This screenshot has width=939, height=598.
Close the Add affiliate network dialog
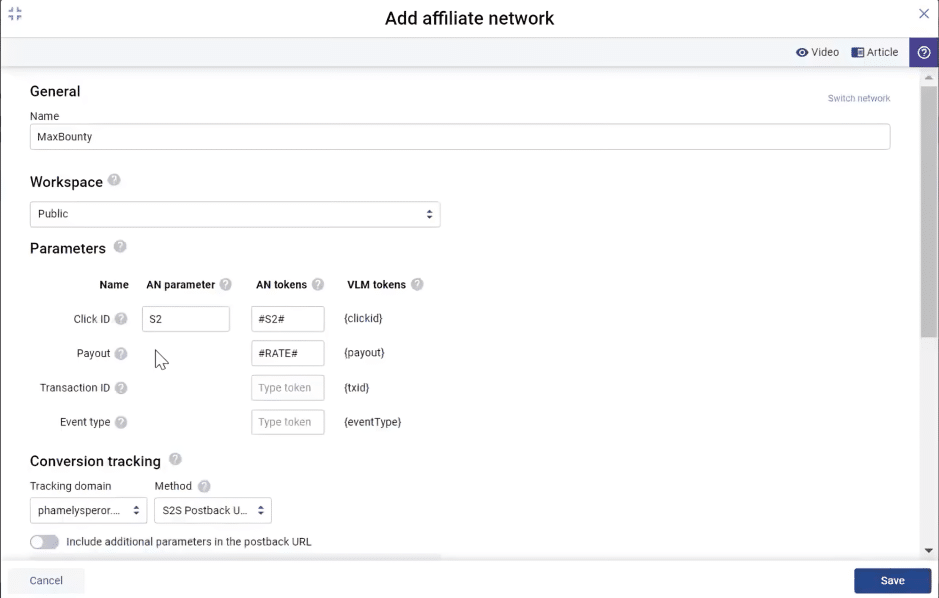tap(924, 14)
